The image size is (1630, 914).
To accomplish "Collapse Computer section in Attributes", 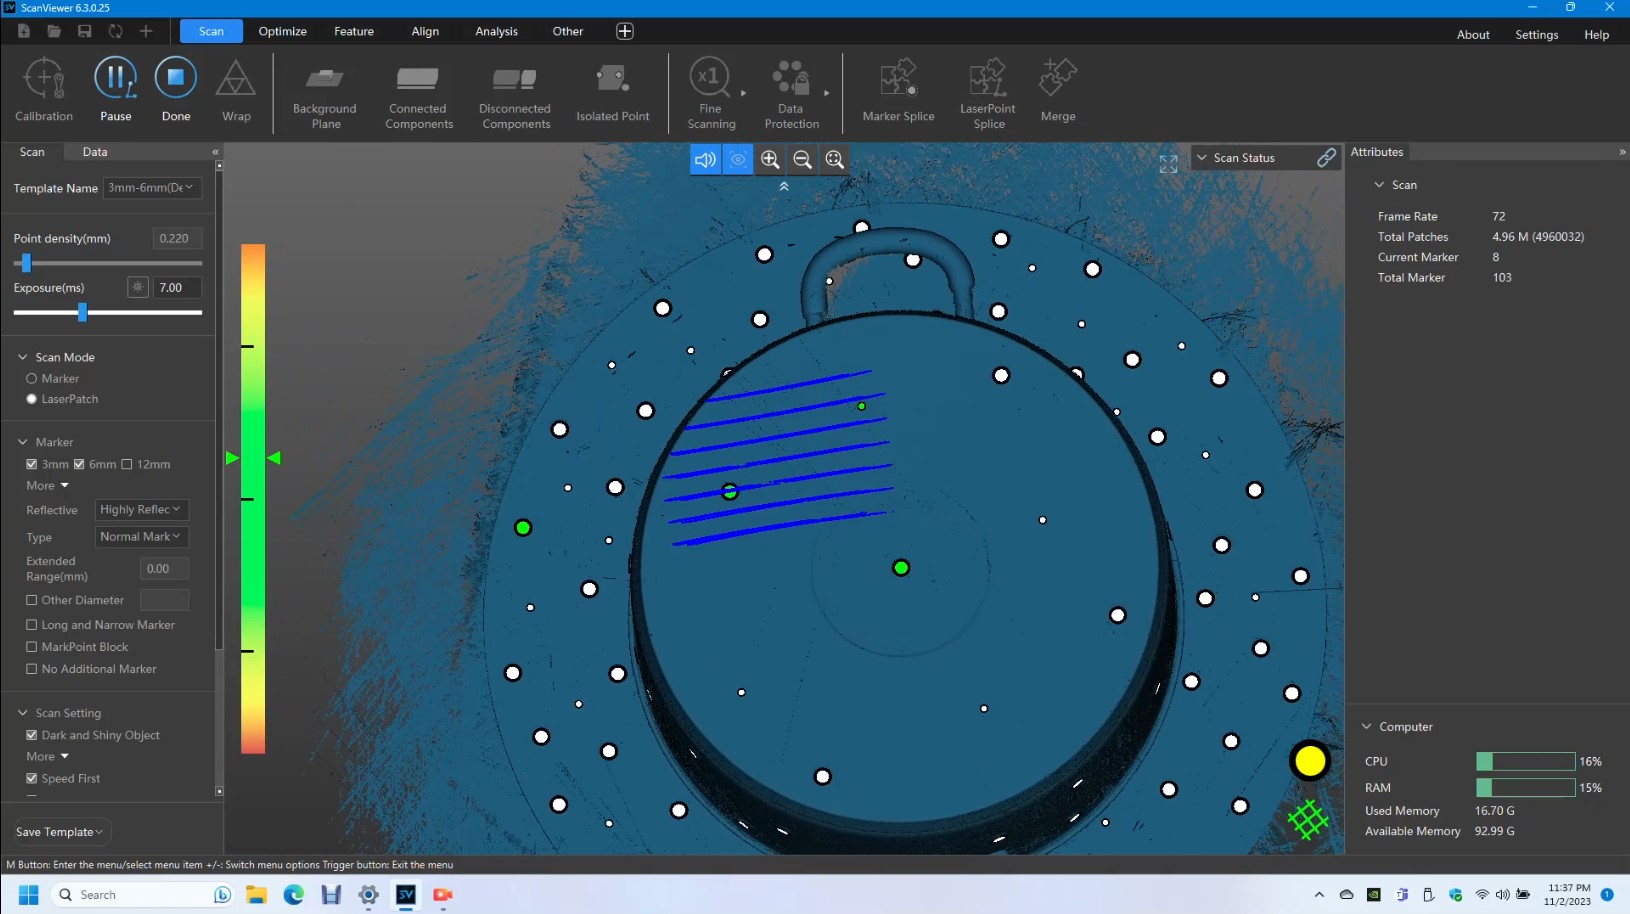I will pos(1367,727).
